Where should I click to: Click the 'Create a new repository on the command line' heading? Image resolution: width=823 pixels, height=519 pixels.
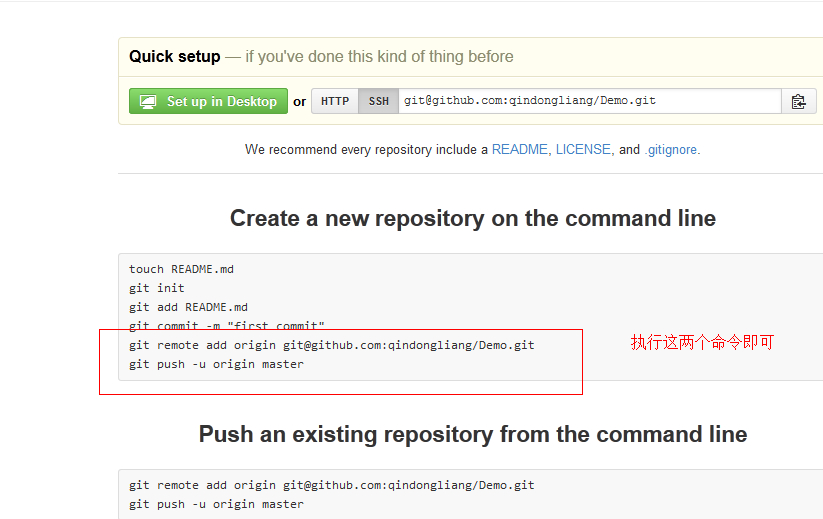tap(473, 218)
